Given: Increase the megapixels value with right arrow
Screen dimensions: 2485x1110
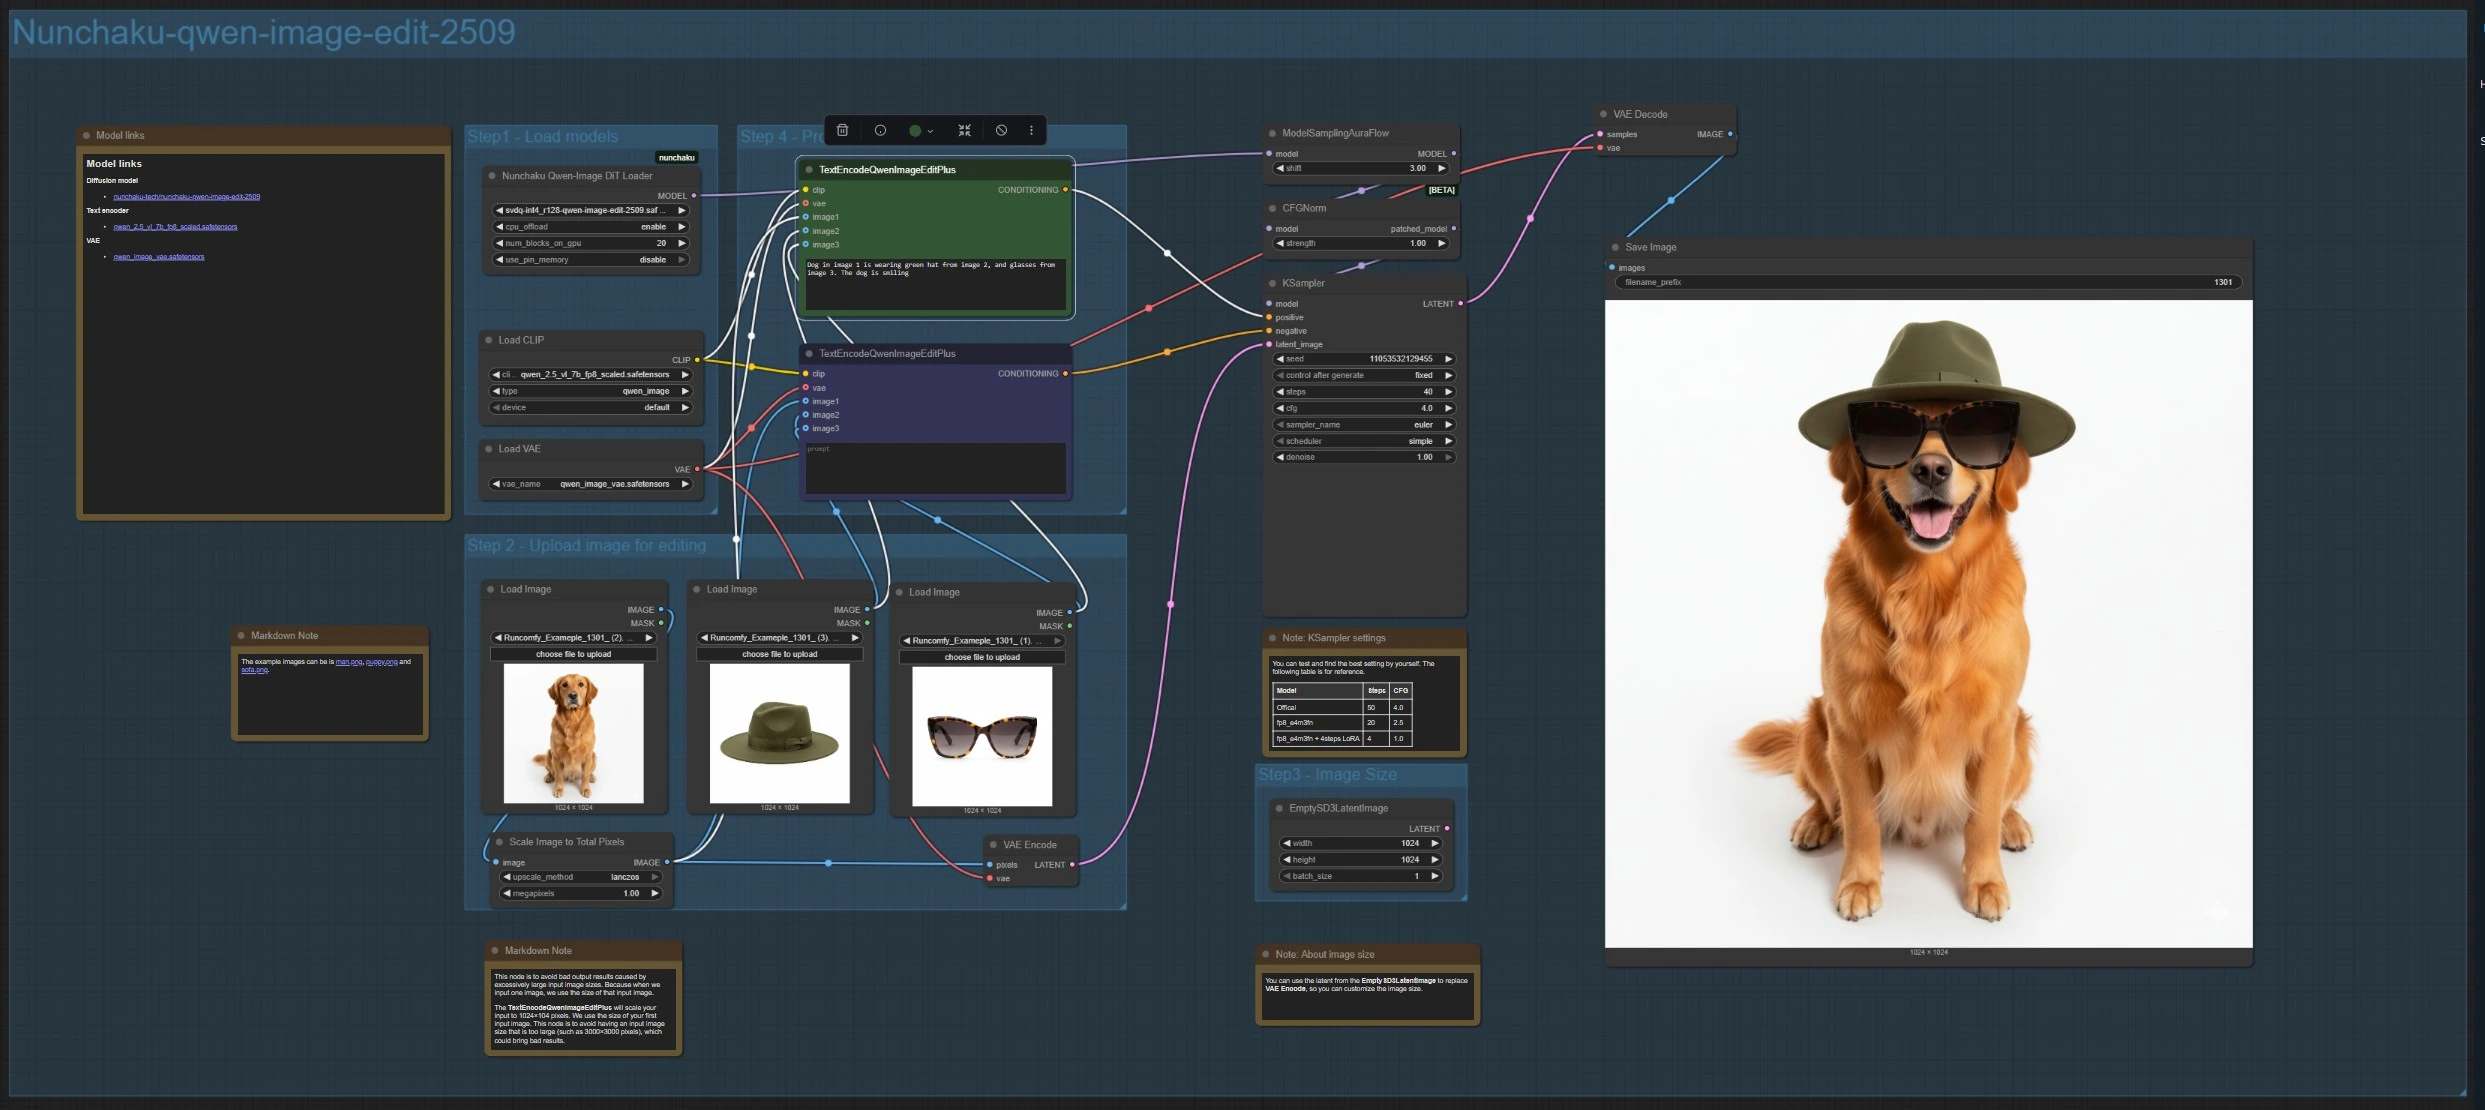Looking at the screenshot, I should 655,893.
